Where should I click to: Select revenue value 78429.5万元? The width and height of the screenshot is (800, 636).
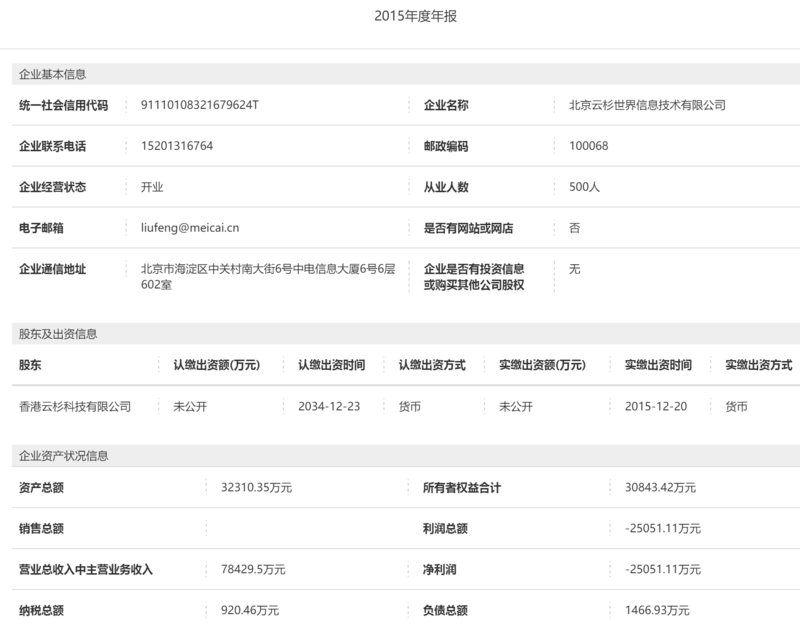(x=253, y=570)
